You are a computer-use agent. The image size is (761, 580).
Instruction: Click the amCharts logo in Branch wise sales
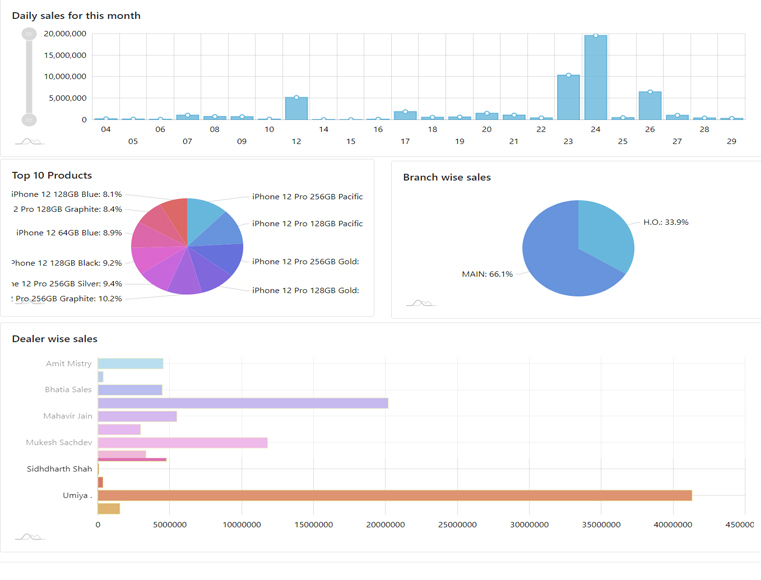point(421,303)
